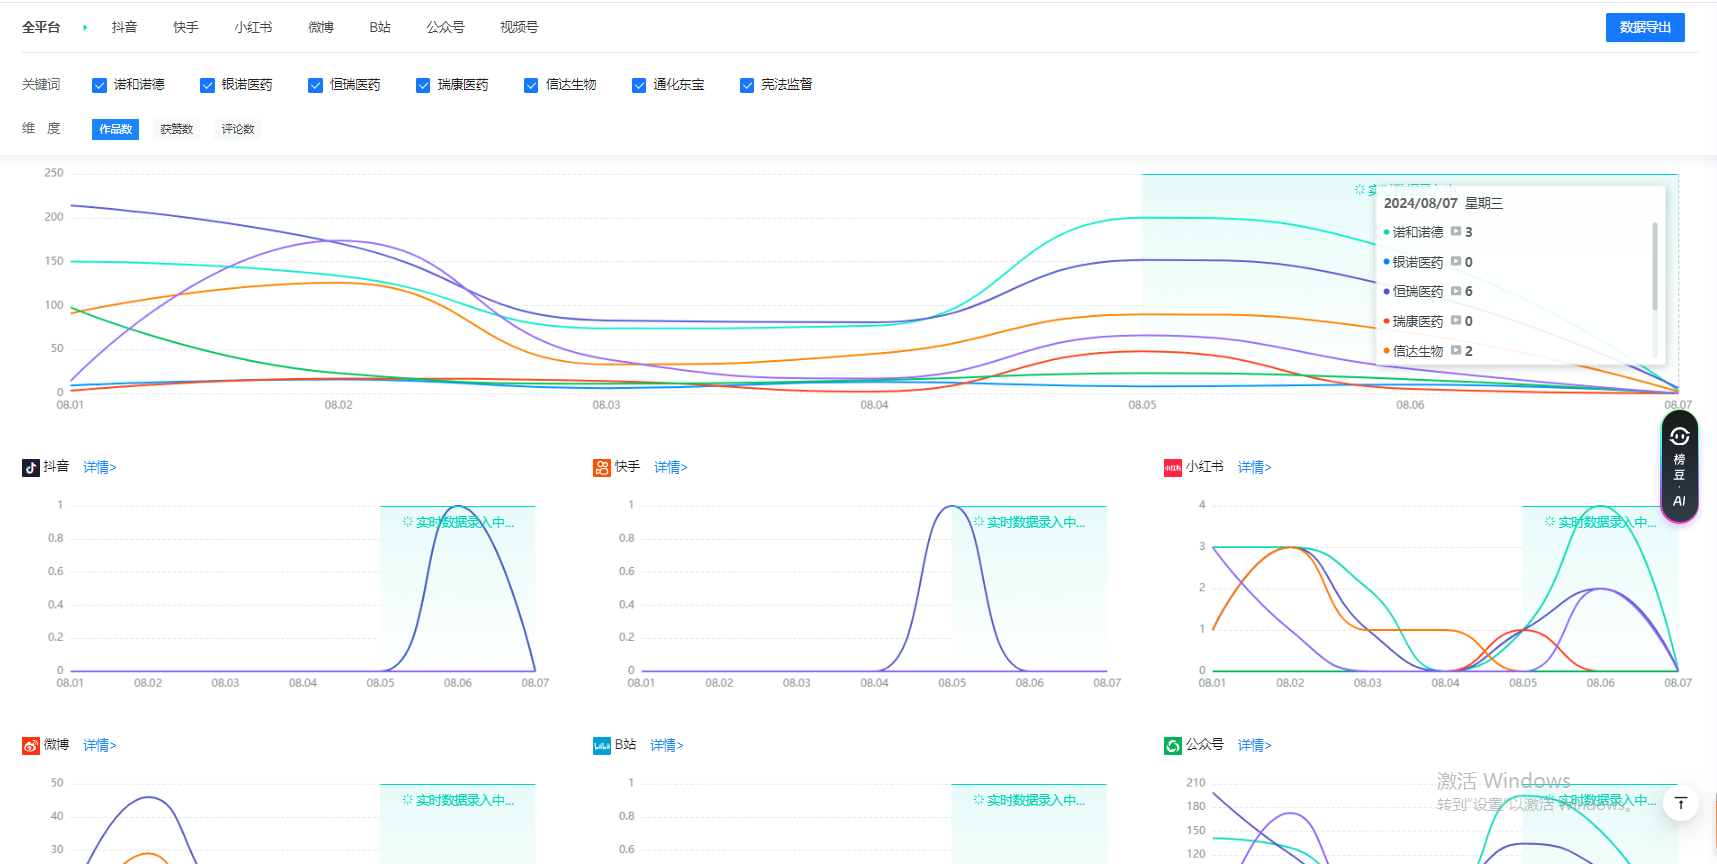Viewport: 1717px width, 864px height.
Task: Select the 获赞数 dimension button
Action: click(177, 129)
